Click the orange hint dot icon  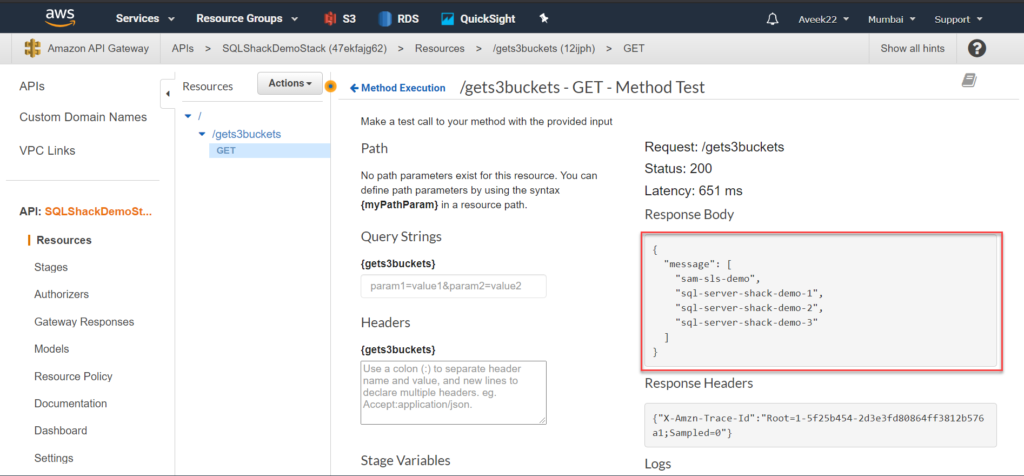pyautogui.click(x=330, y=86)
